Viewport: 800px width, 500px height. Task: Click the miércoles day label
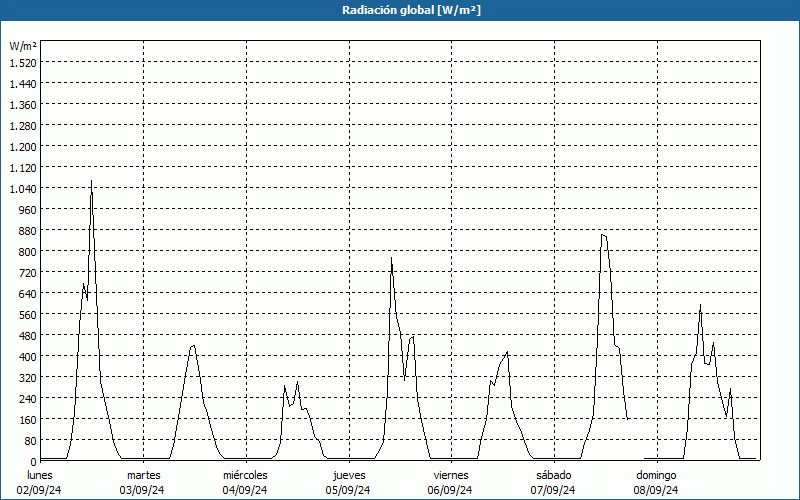click(245, 475)
